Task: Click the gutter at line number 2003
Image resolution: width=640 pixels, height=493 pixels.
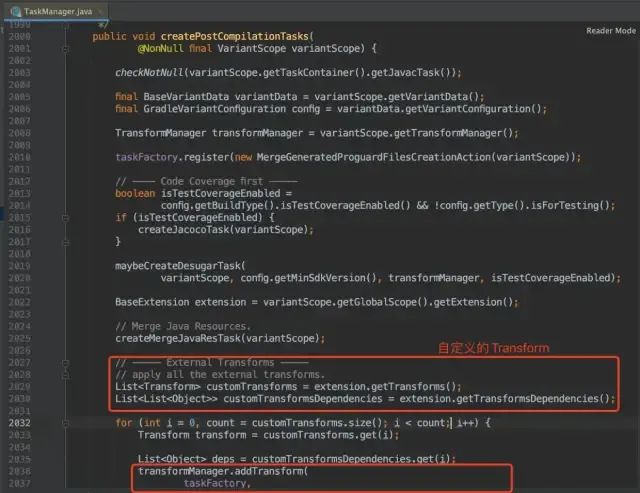Action: click(x=20, y=73)
